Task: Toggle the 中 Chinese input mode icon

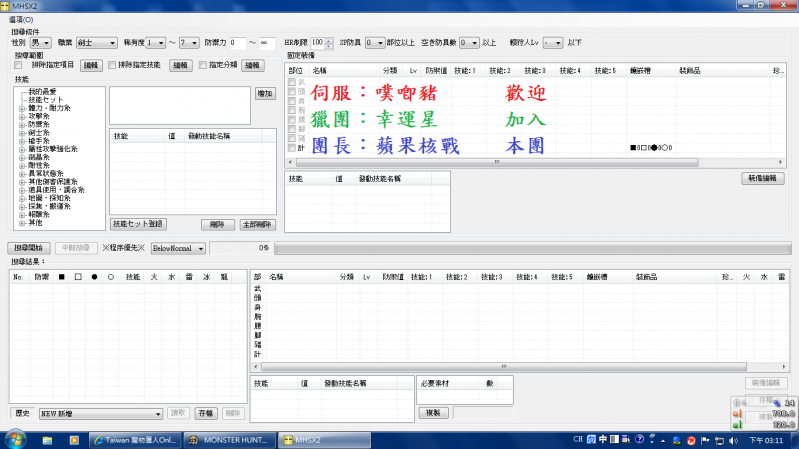Action: (603, 439)
